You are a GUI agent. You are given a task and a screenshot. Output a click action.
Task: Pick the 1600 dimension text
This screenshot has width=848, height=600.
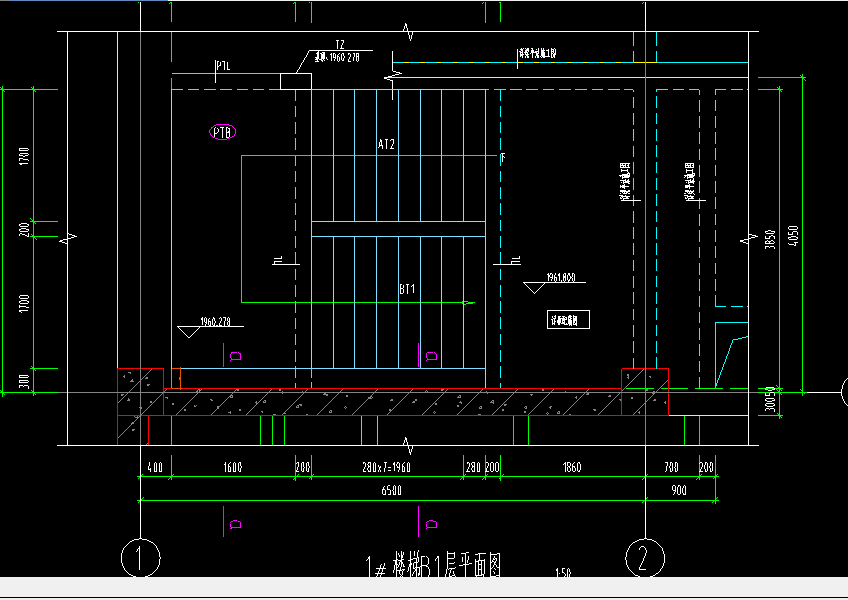point(233,467)
